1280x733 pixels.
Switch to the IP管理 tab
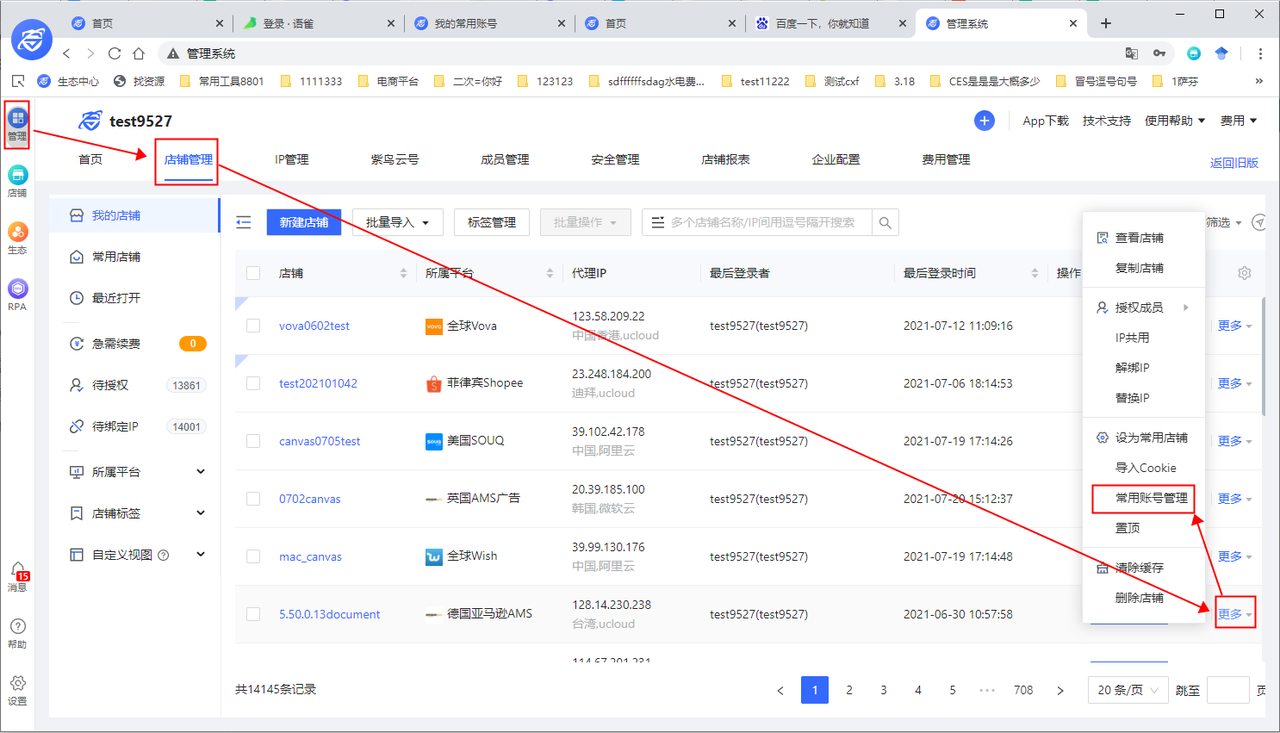[291, 158]
